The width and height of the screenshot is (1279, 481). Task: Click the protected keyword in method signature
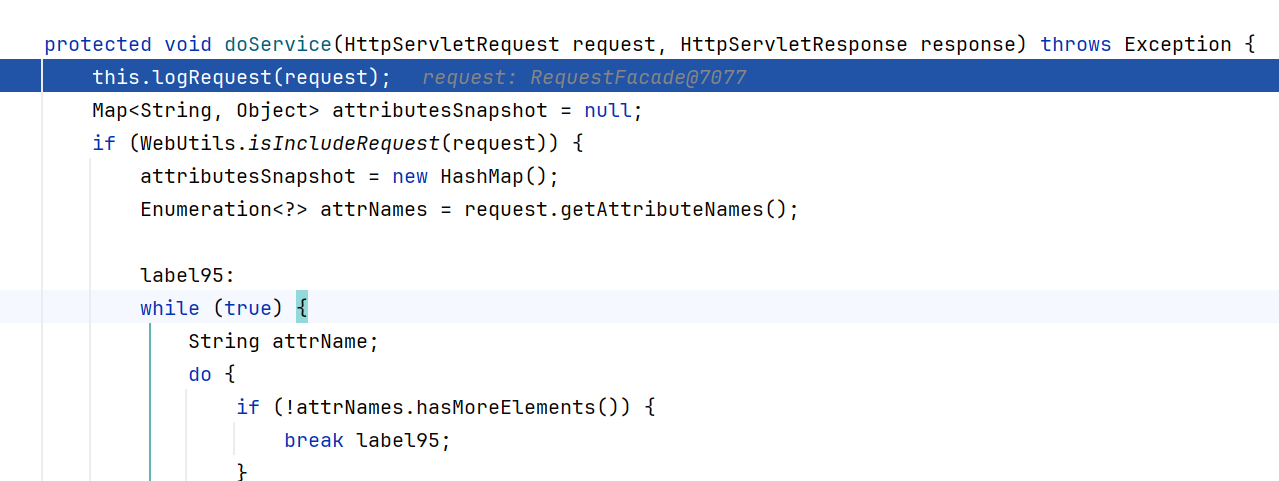tap(98, 44)
